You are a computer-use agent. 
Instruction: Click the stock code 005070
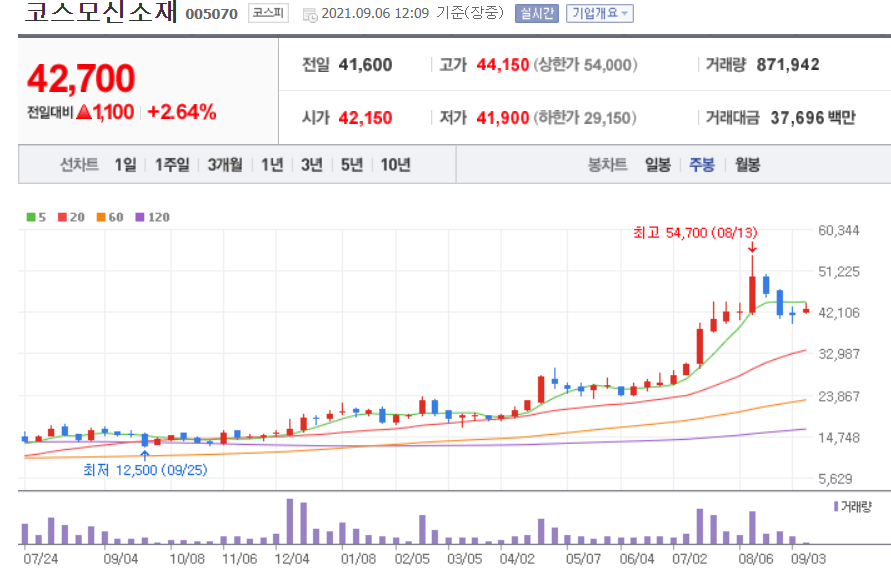(211, 14)
